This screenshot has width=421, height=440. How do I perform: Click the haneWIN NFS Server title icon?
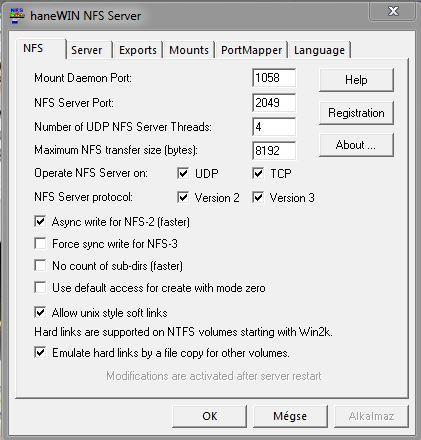[17, 16]
